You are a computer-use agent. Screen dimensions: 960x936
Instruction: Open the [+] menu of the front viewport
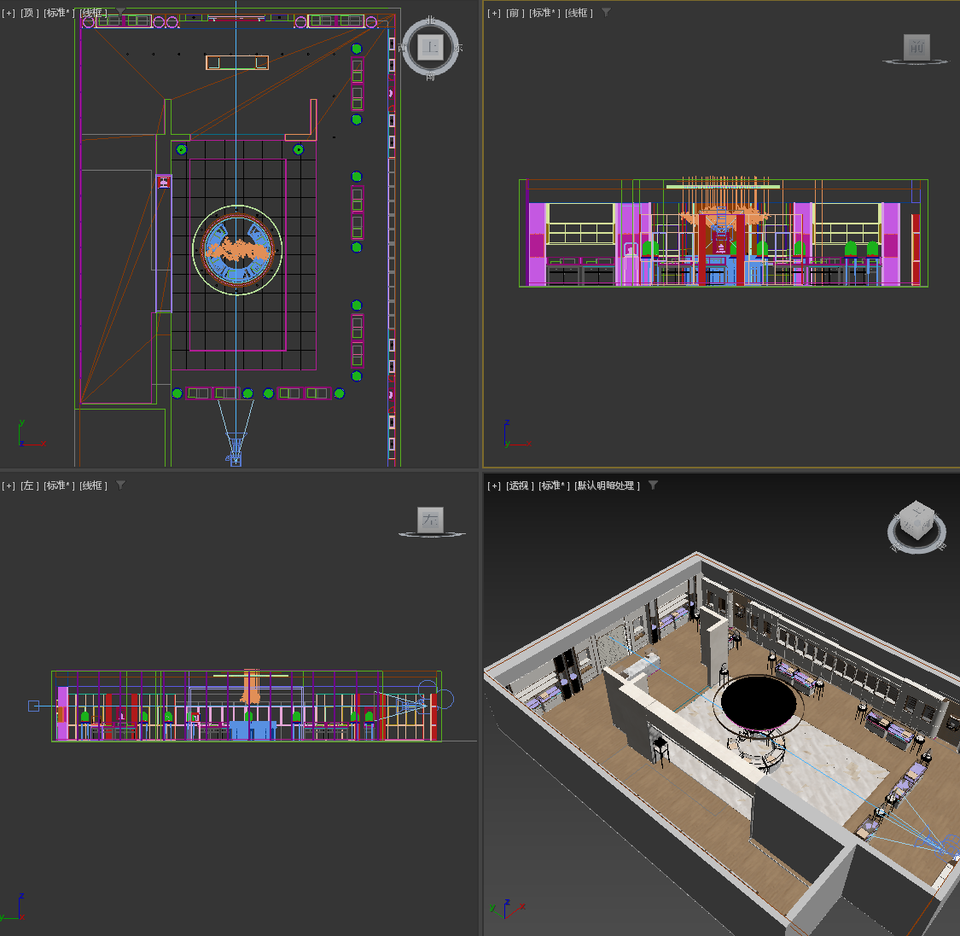pos(494,13)
